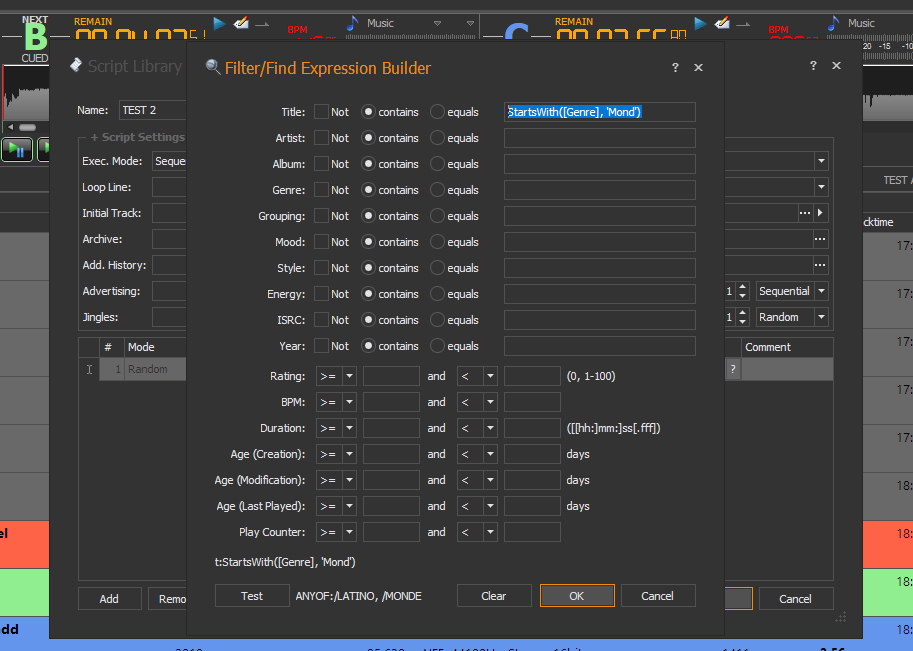Click the blue music note icon

pyautogui.click(x=352, y=23)
